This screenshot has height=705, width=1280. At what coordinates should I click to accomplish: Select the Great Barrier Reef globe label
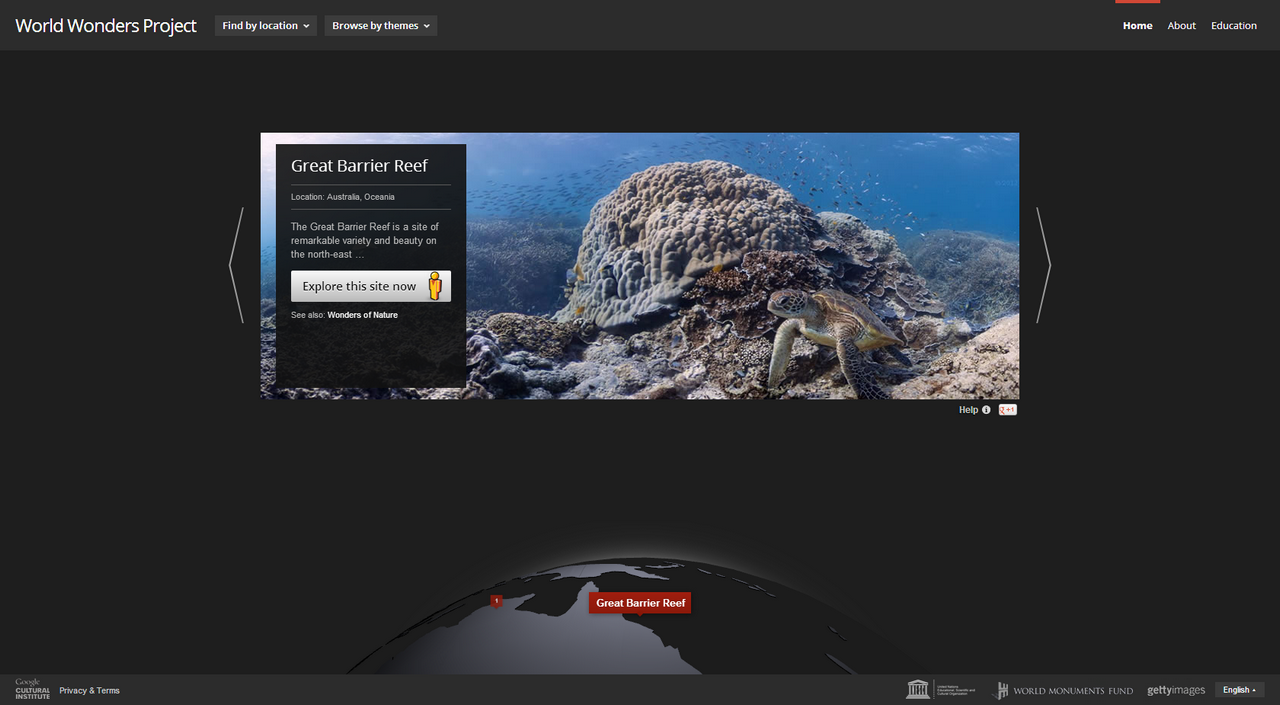tap(640, 603)
